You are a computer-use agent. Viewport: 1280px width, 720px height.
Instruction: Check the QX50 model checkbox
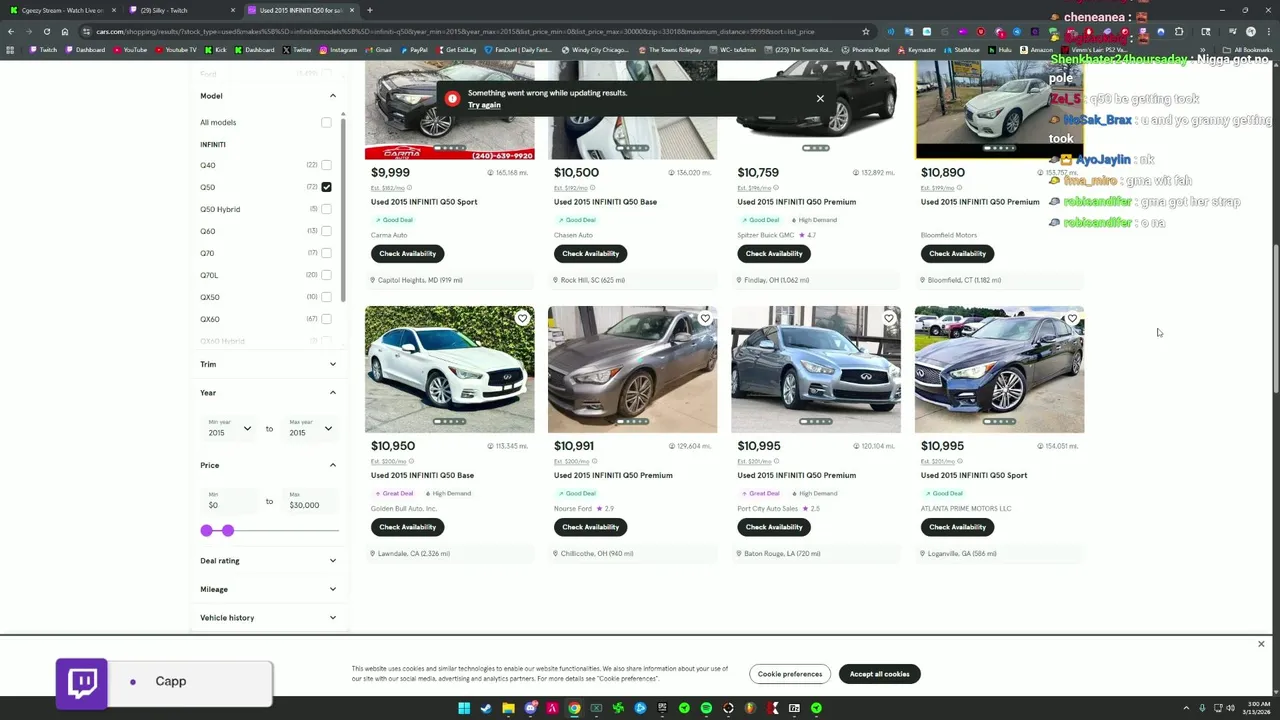[326, 297]
